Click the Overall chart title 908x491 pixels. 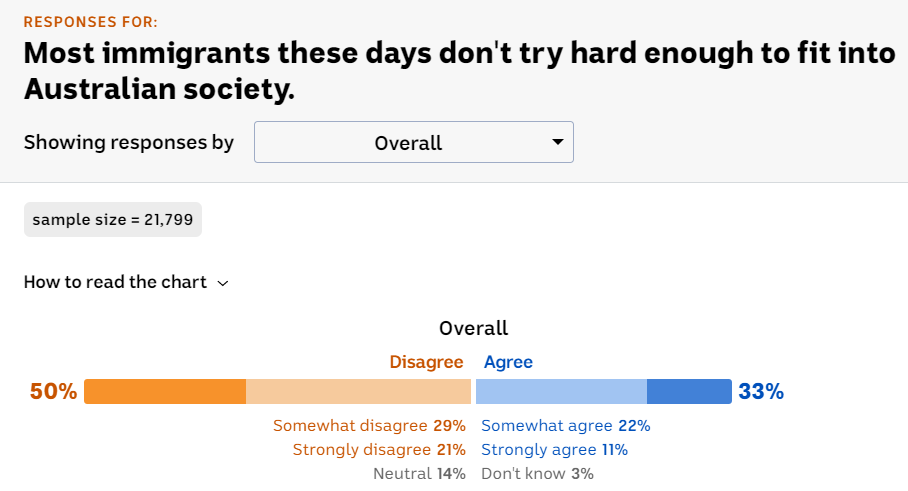[x=473, y=328]
